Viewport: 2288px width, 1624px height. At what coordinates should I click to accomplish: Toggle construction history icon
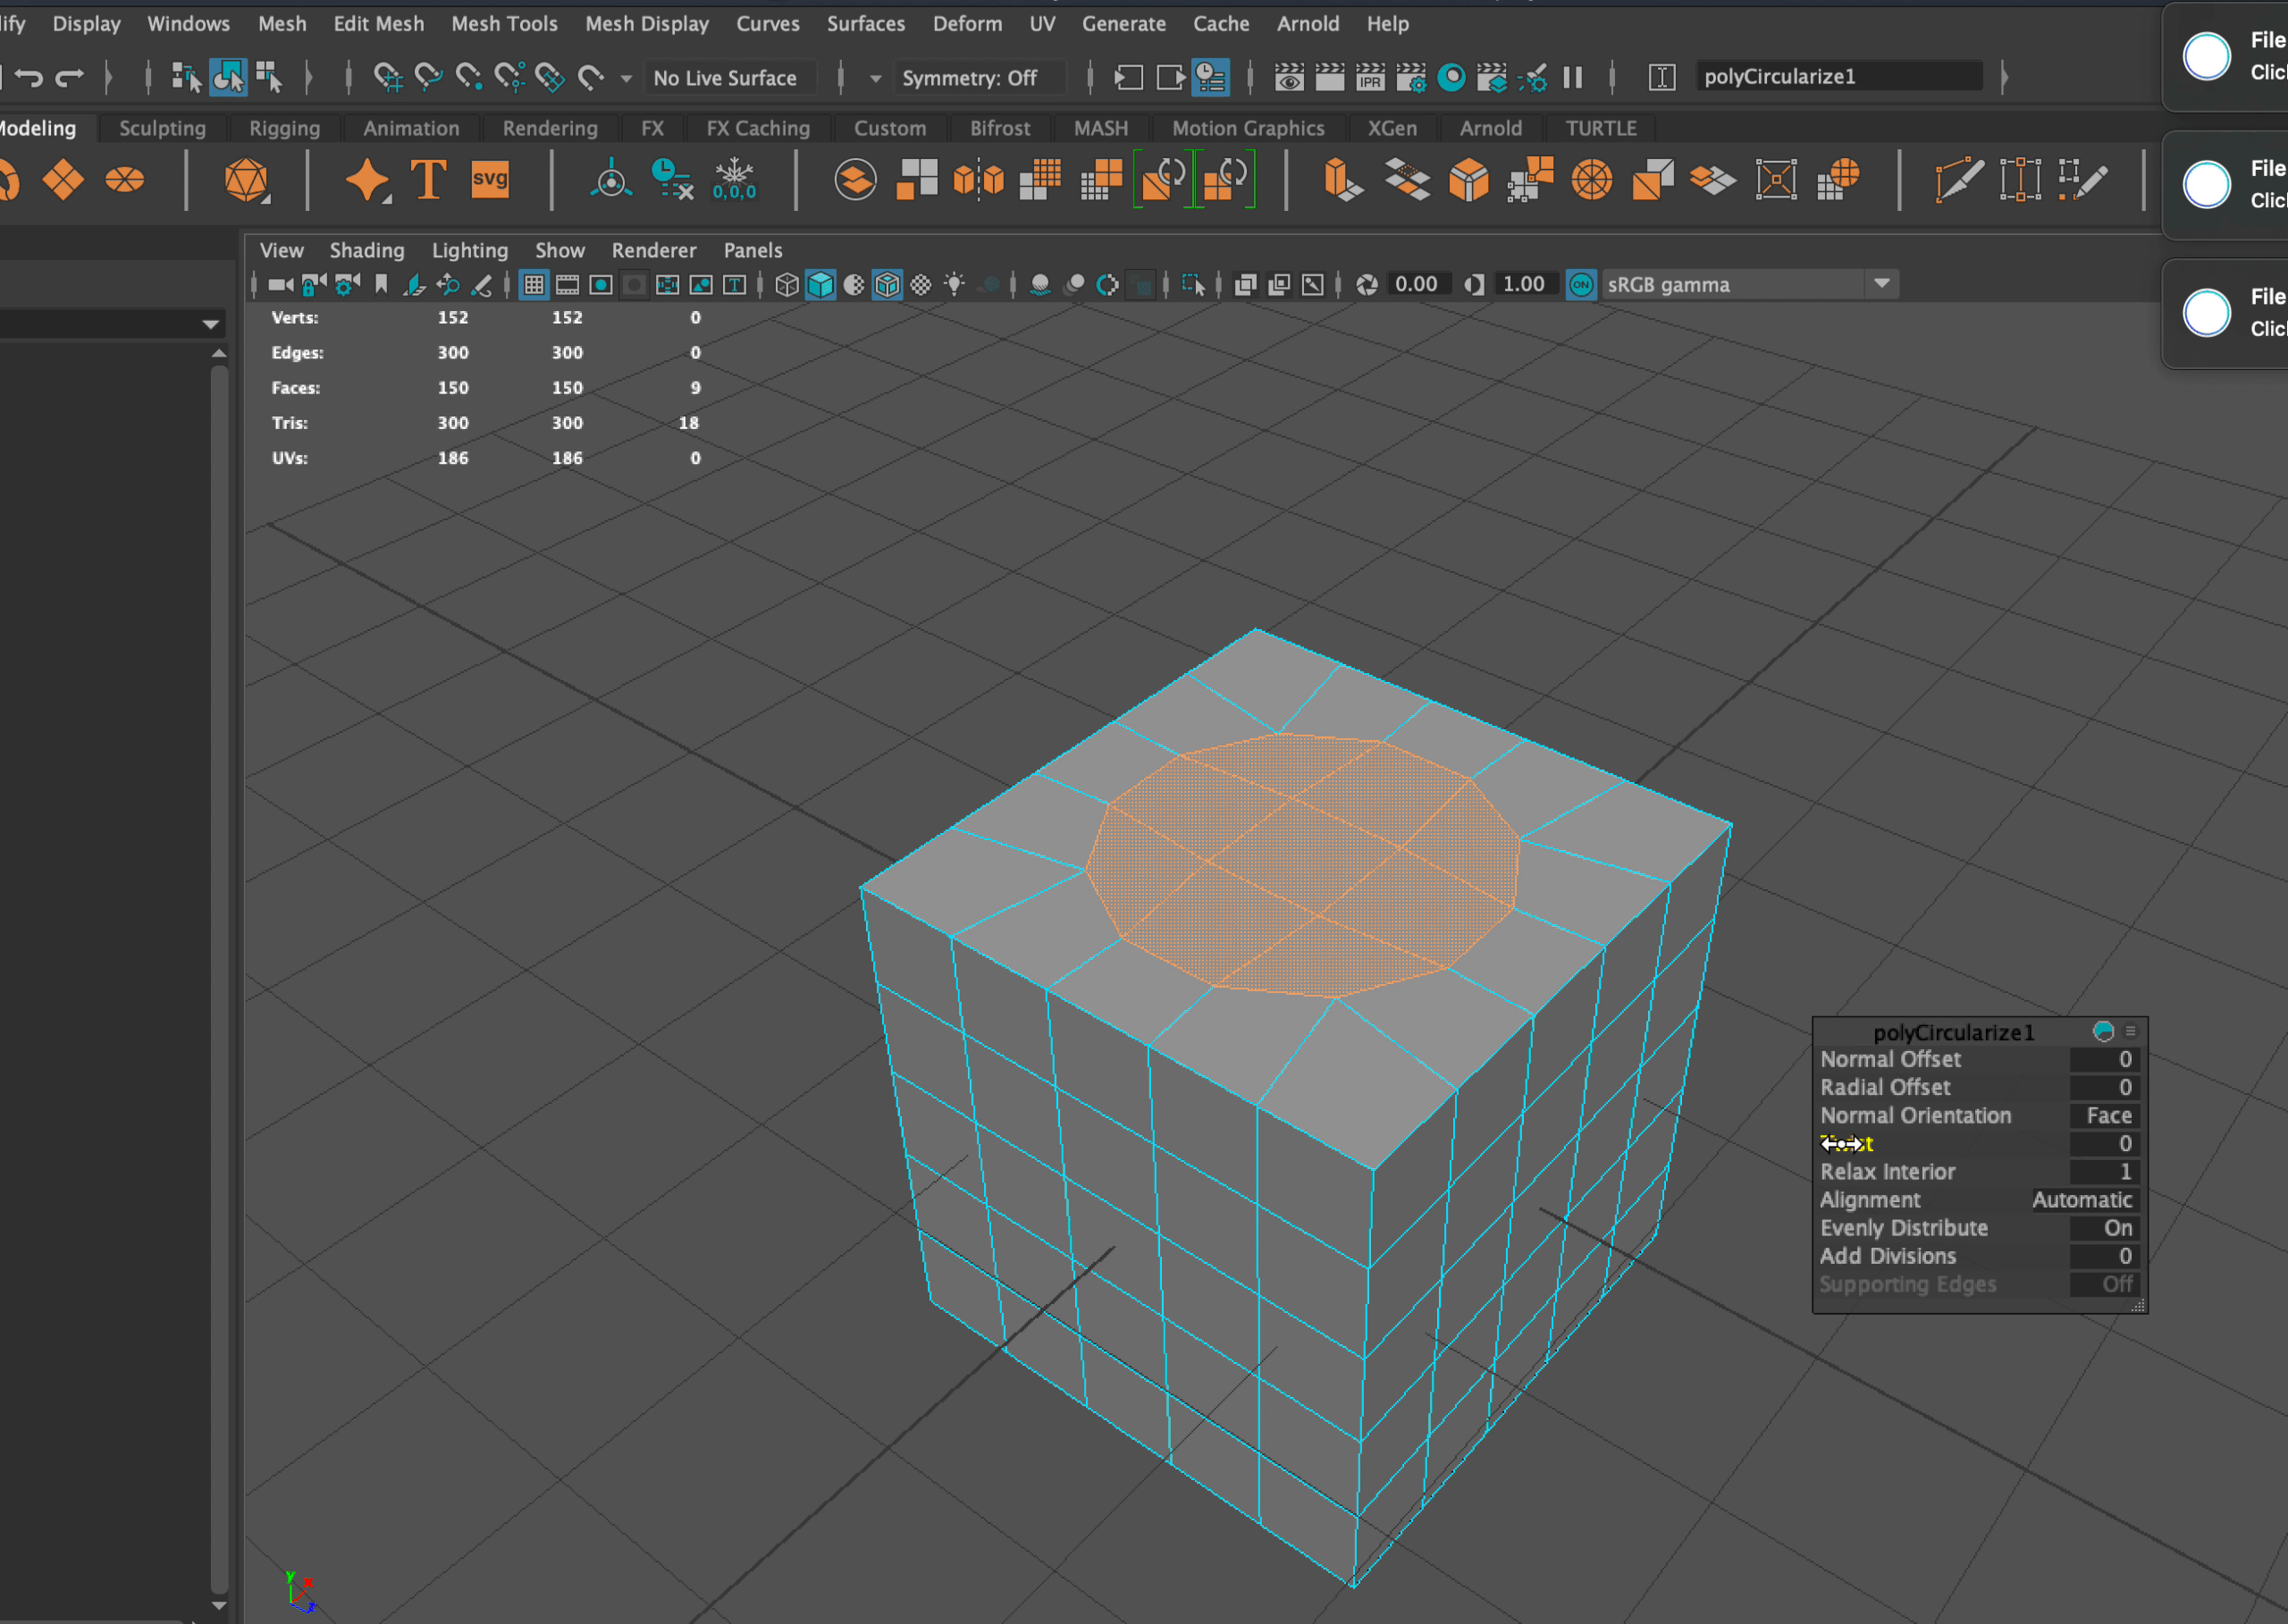pyautogui.click(x=1211, y=77)
